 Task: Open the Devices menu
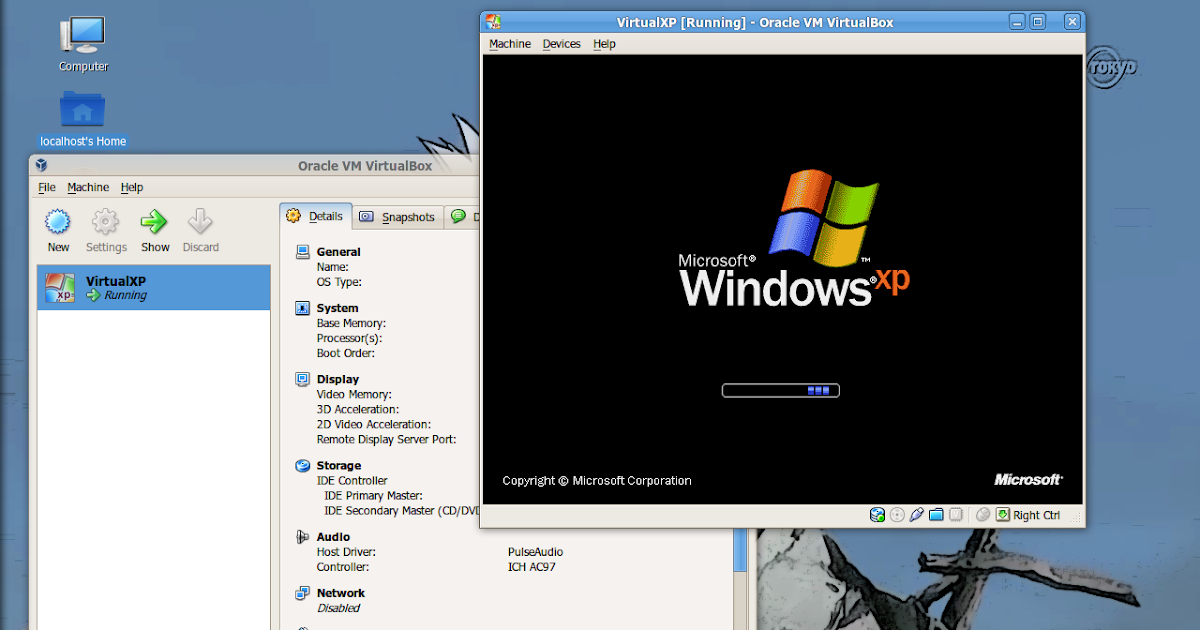[561, 43]
